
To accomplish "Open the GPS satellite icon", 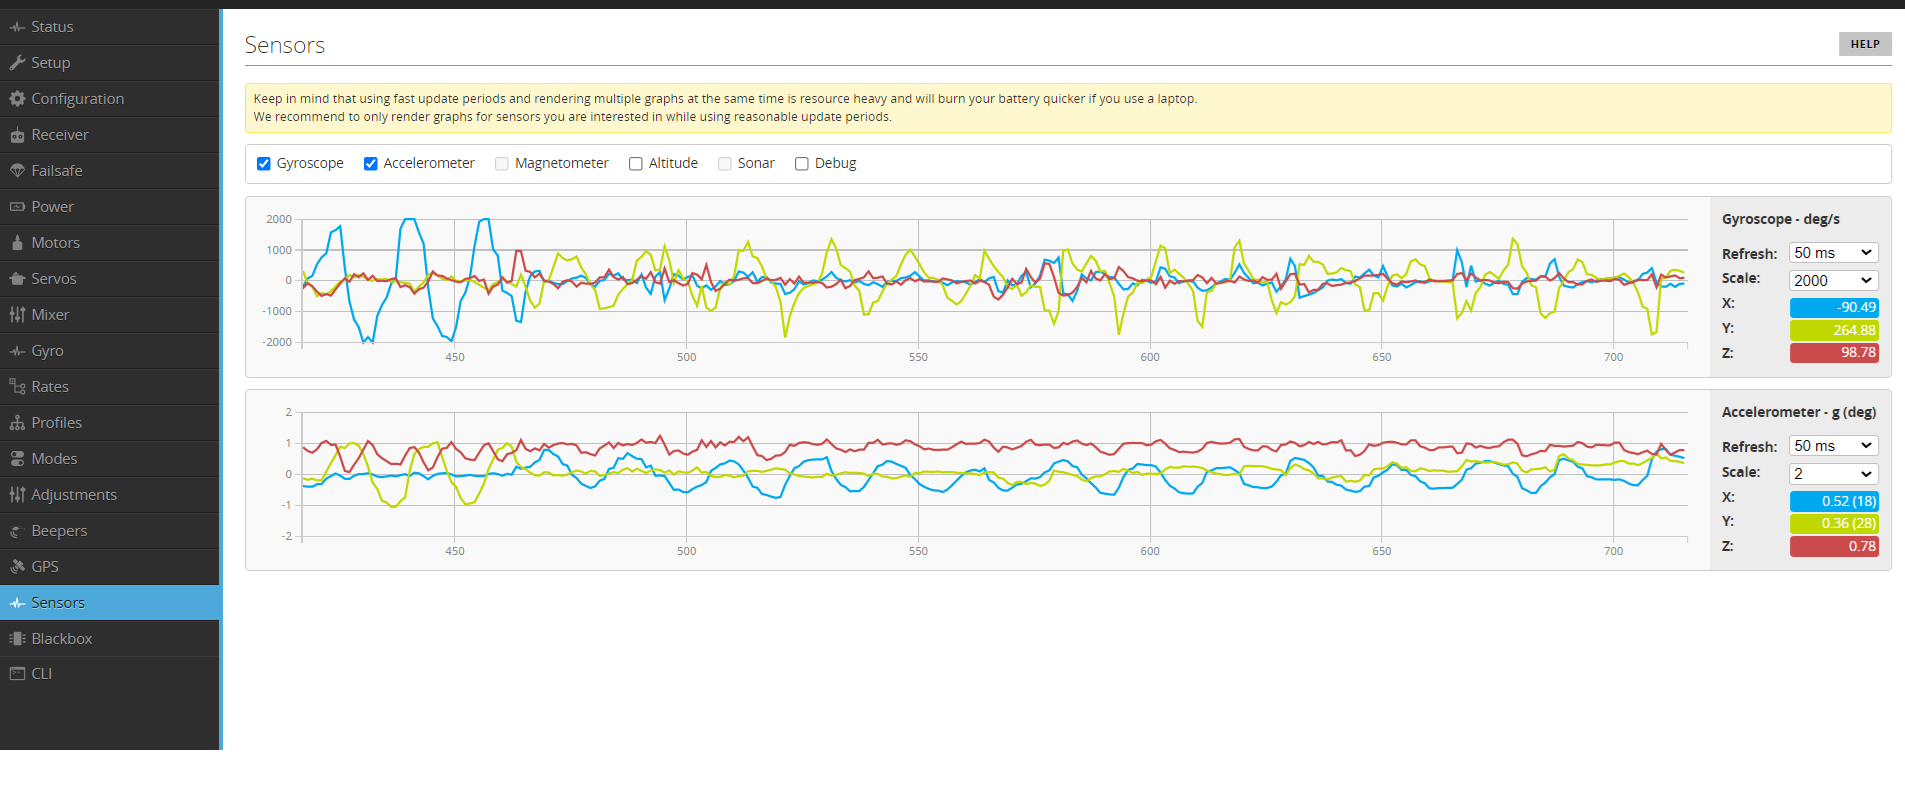I will click(x=17, y=567).
